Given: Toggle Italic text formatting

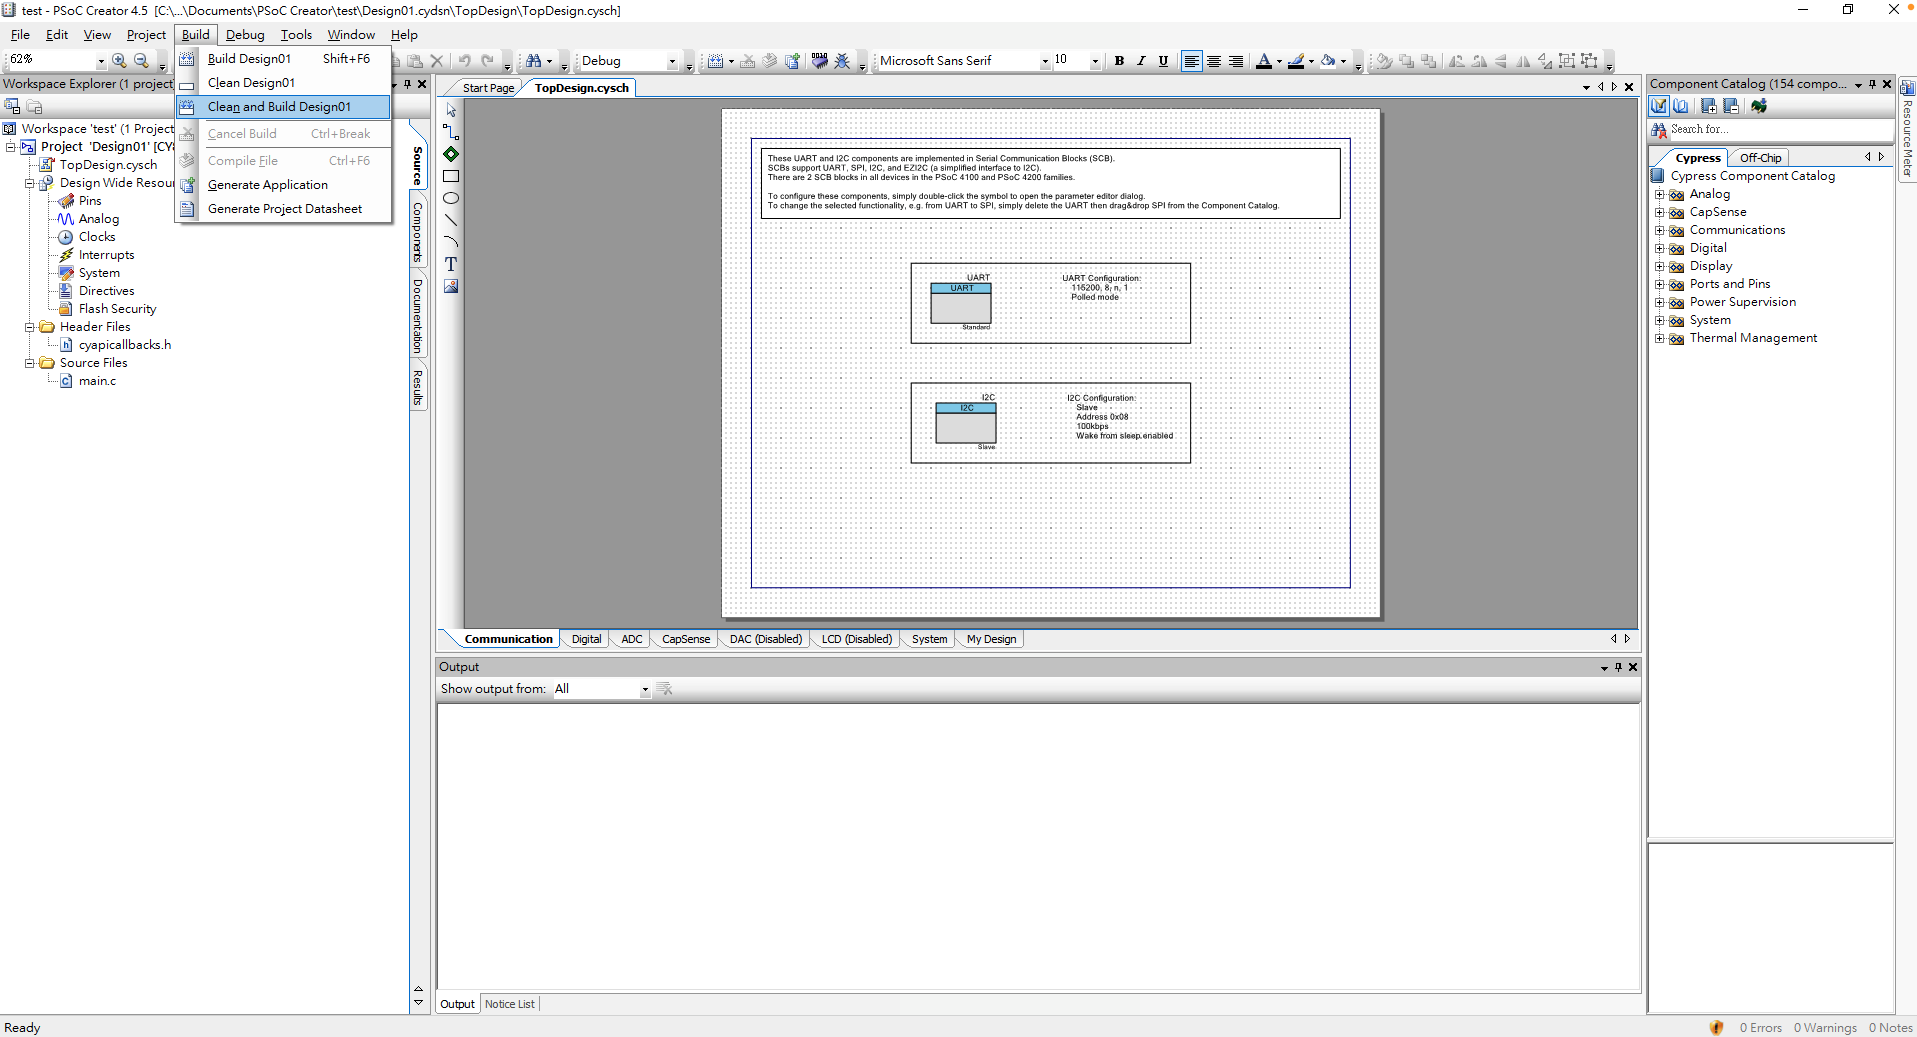Looking at the screenshot, I should click(1141, 61).
